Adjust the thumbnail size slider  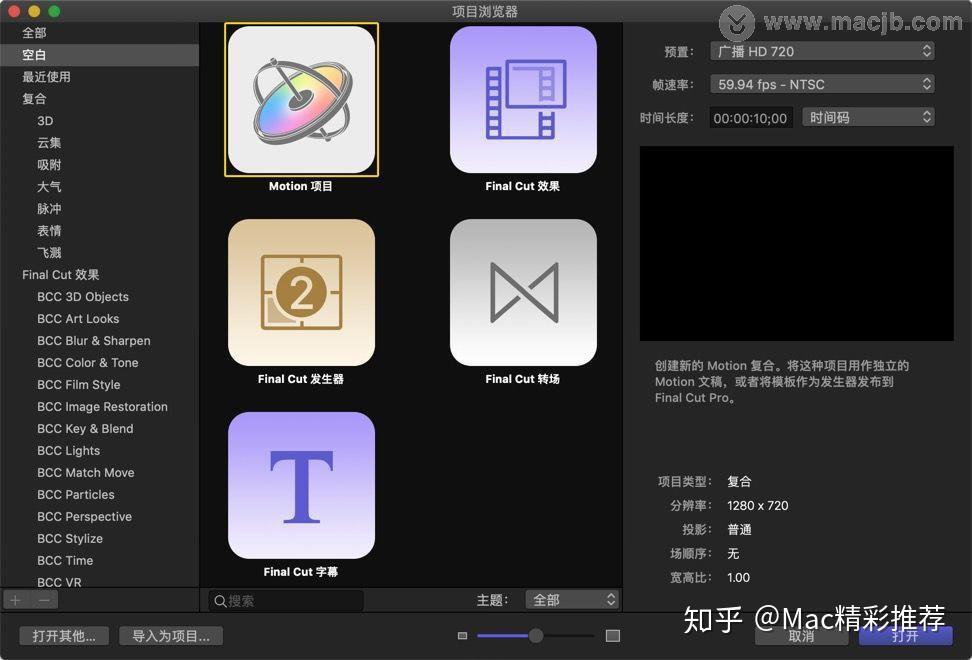pyautogui.click(x=536, y=635)
